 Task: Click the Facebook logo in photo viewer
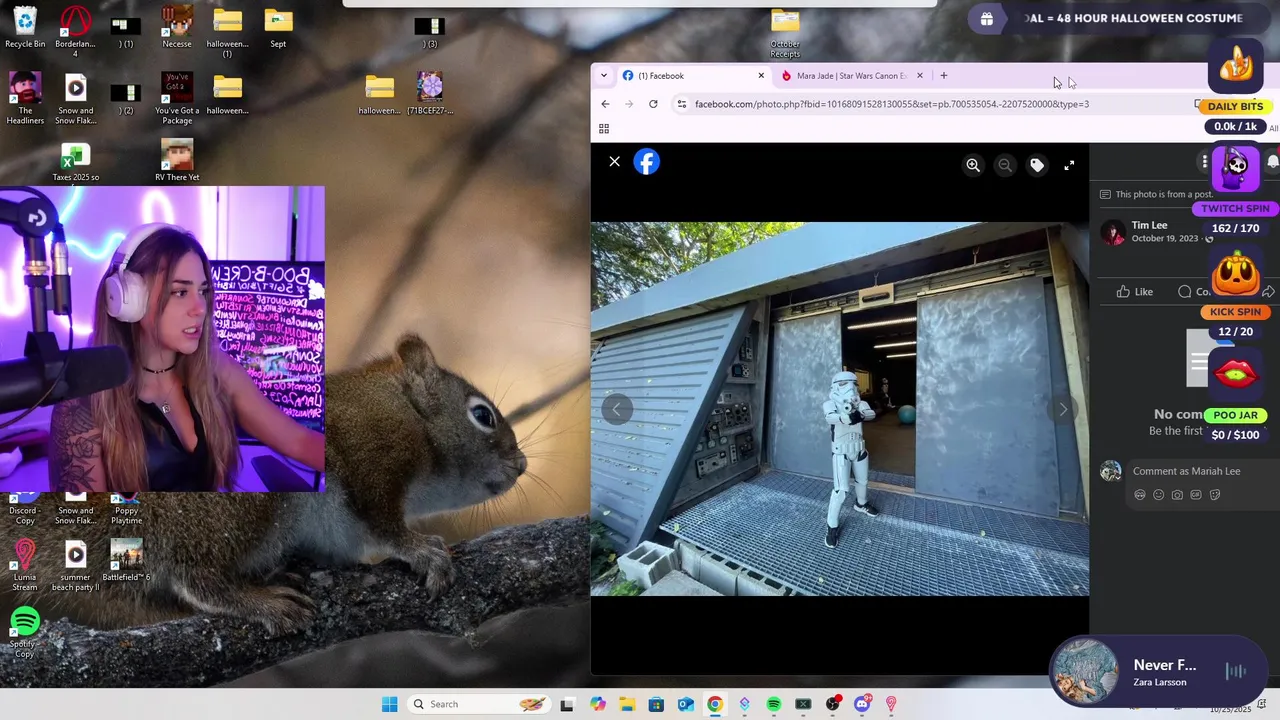(647, 162)
